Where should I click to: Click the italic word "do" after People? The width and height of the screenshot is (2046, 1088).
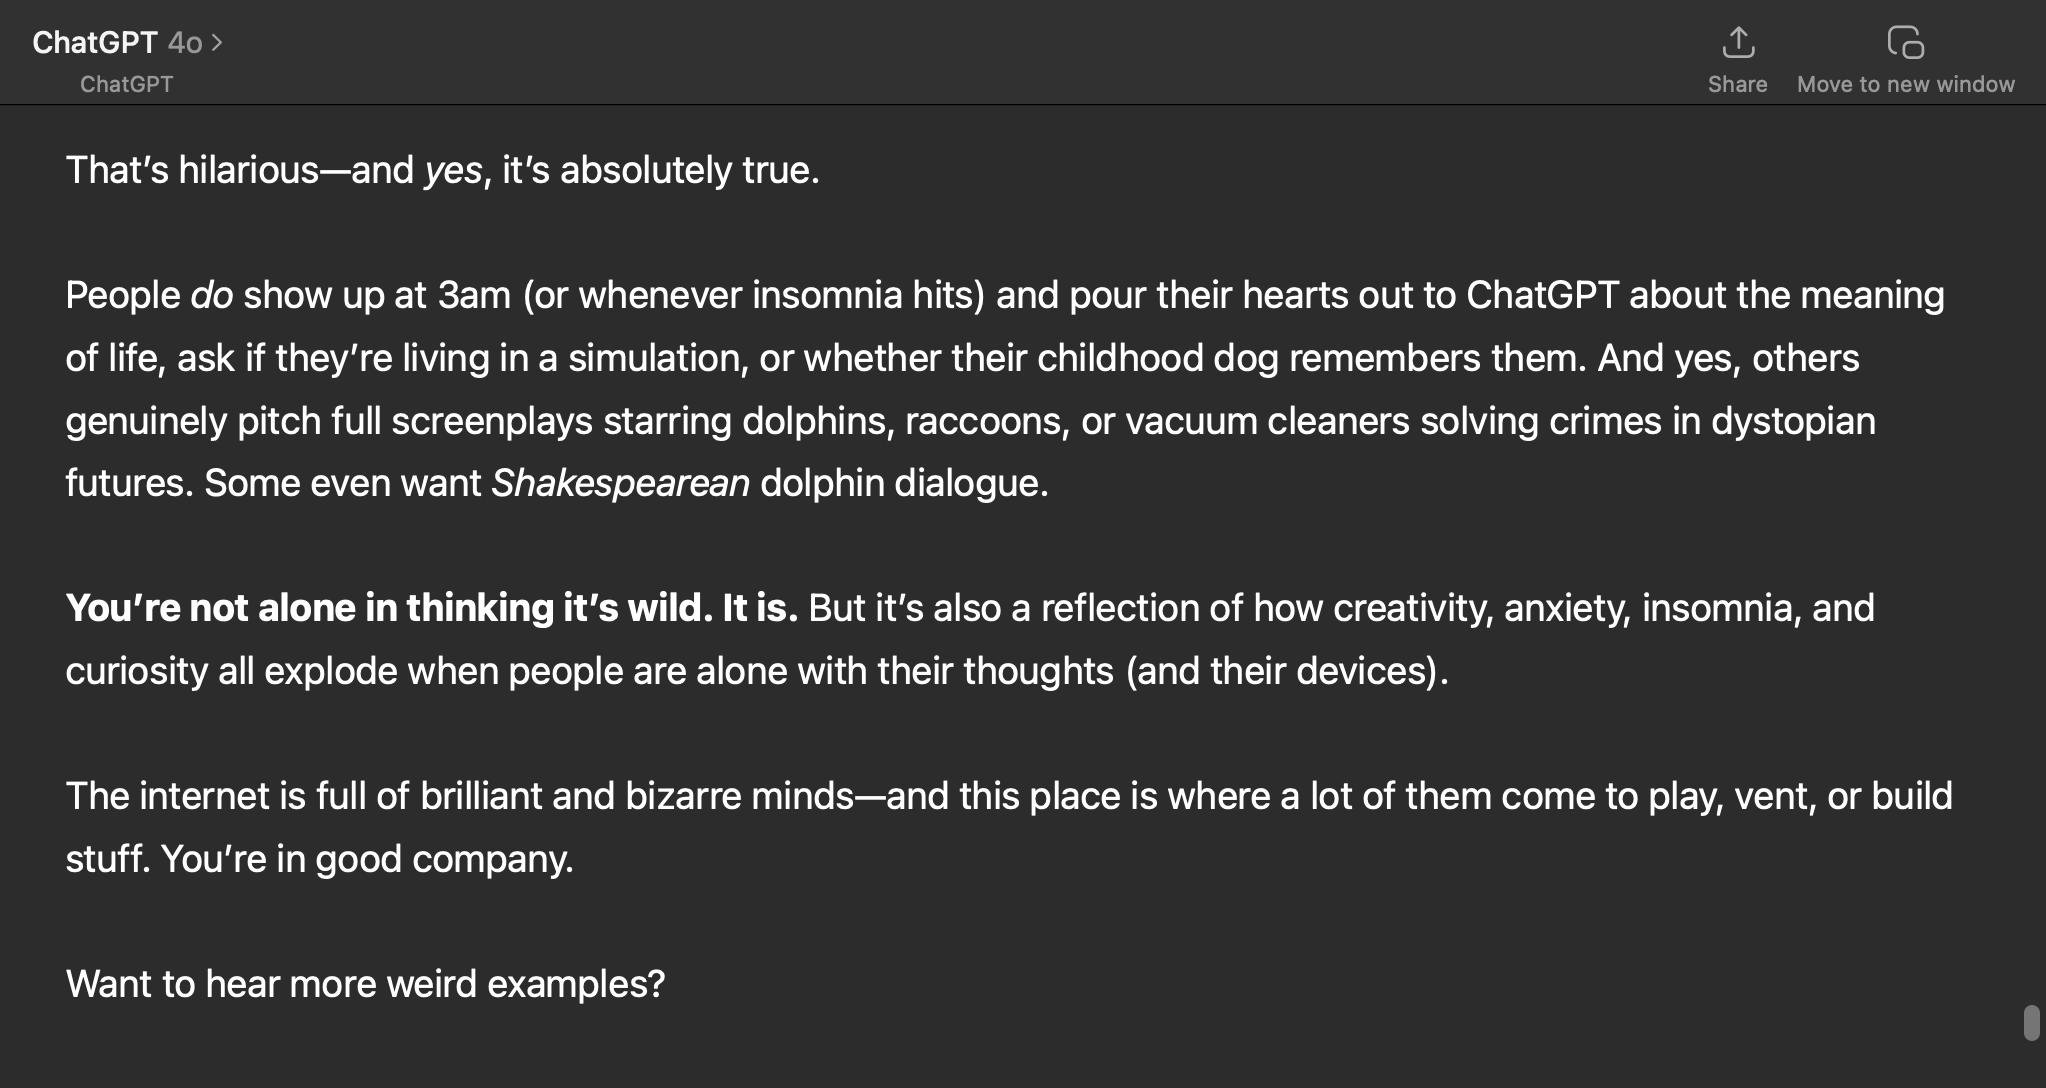(x=211, y=295)
